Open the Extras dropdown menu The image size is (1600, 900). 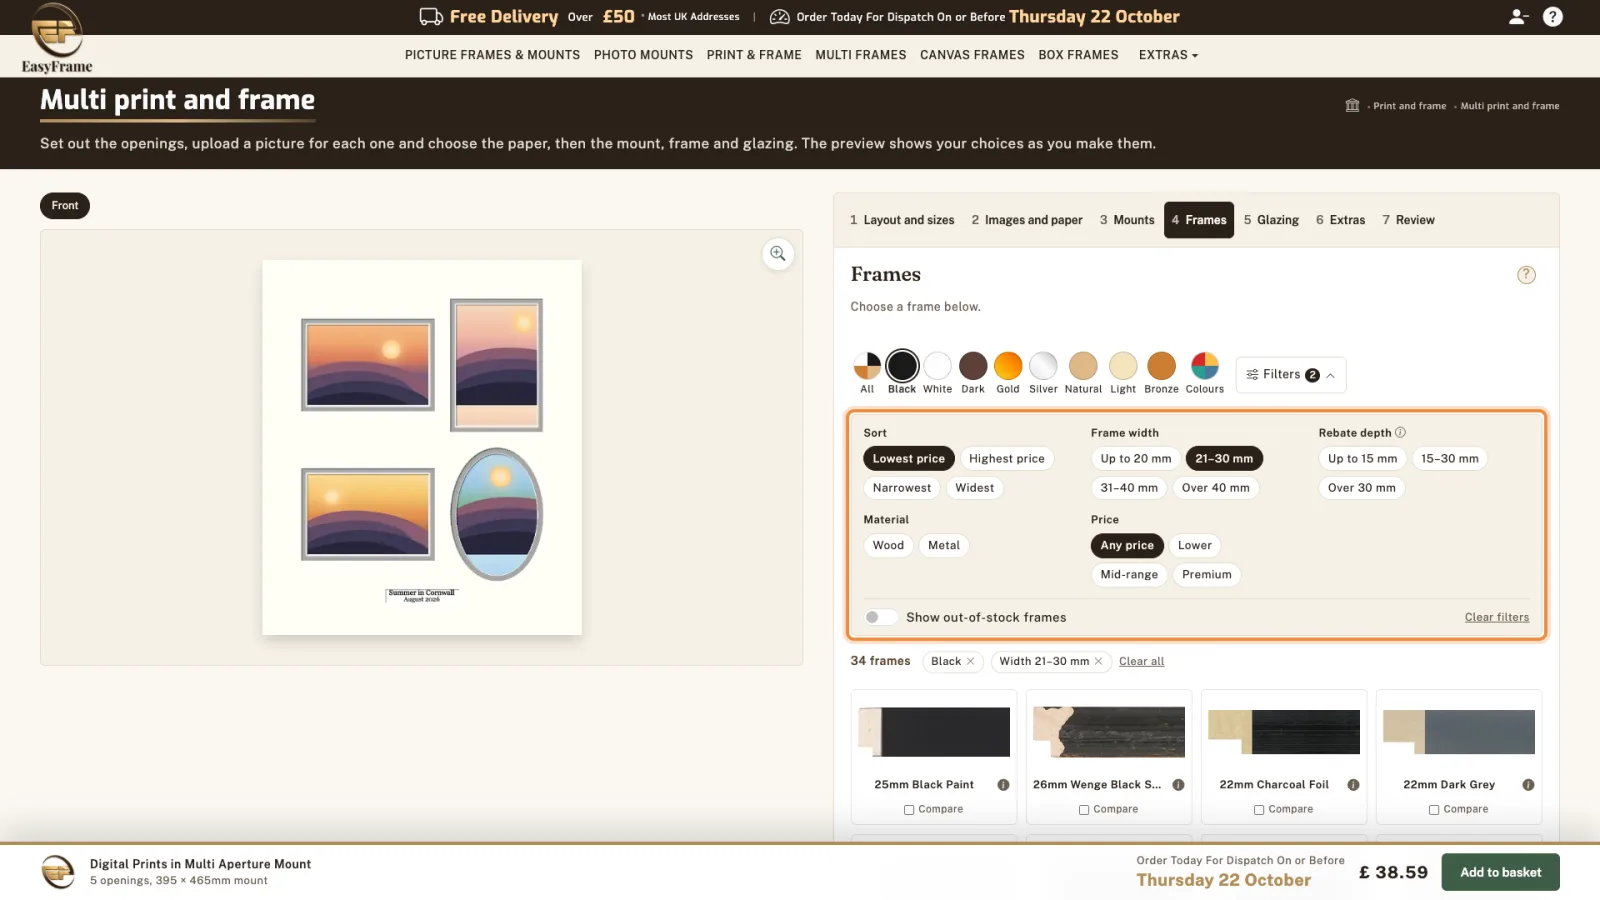click(x=1168, y=55)
